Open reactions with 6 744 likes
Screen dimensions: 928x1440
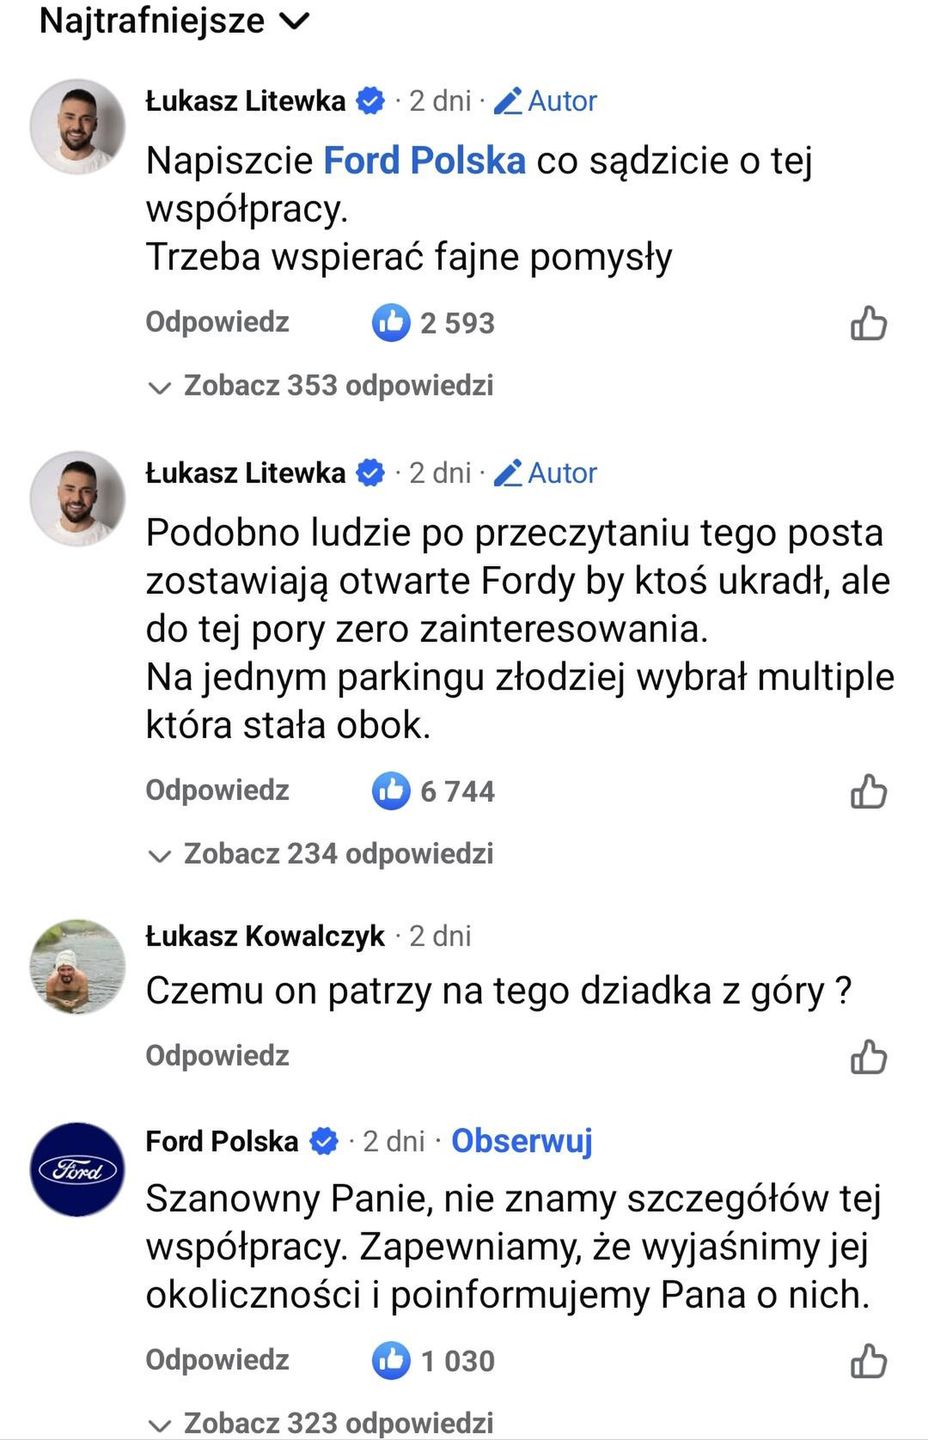tap(433, 791)
